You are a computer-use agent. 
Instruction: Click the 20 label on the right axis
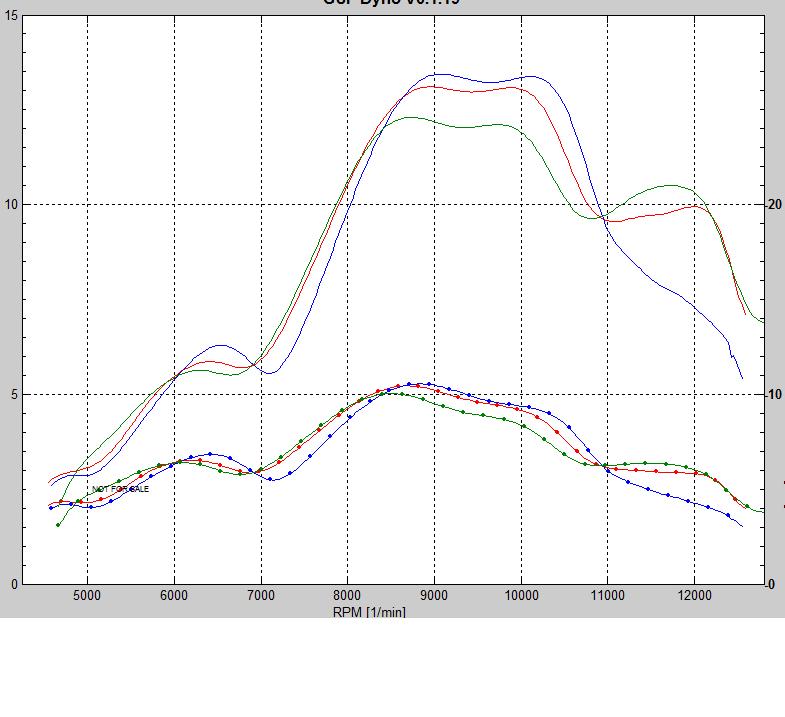point(773,204)
